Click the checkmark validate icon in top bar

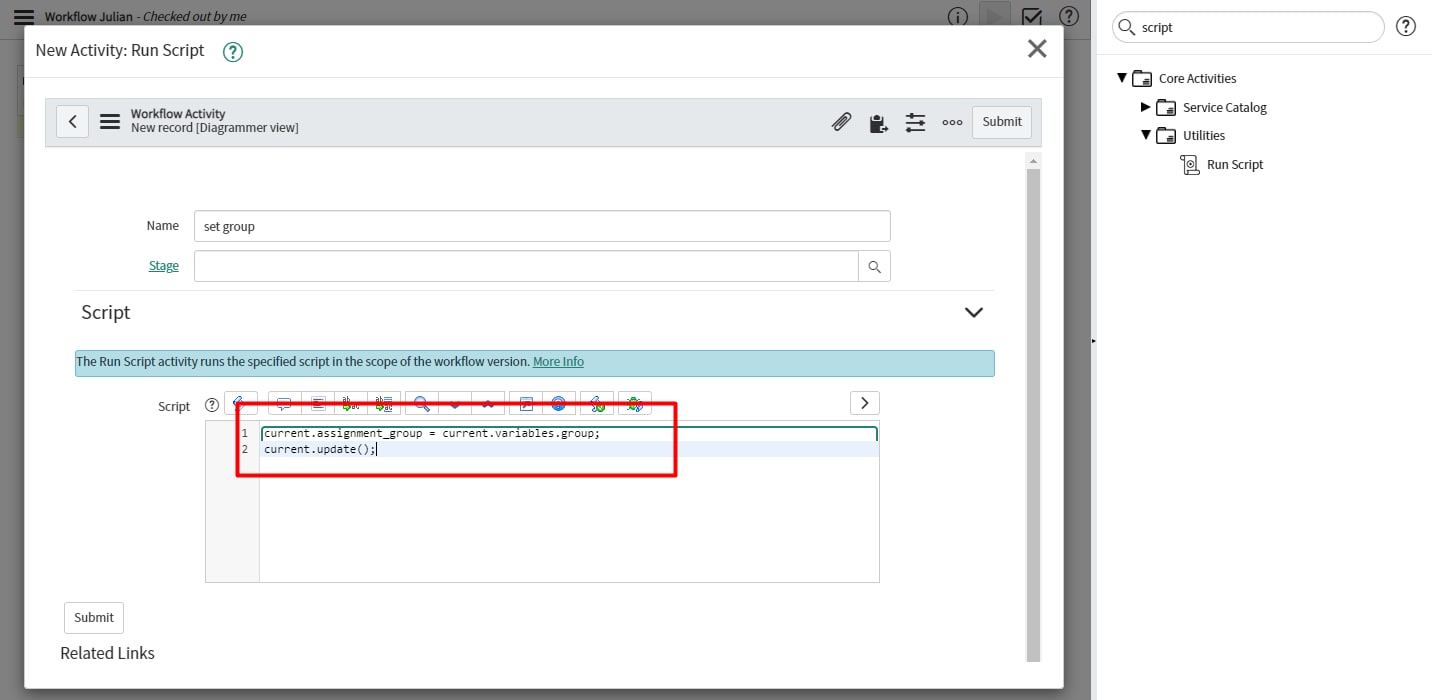[1032, 17]
